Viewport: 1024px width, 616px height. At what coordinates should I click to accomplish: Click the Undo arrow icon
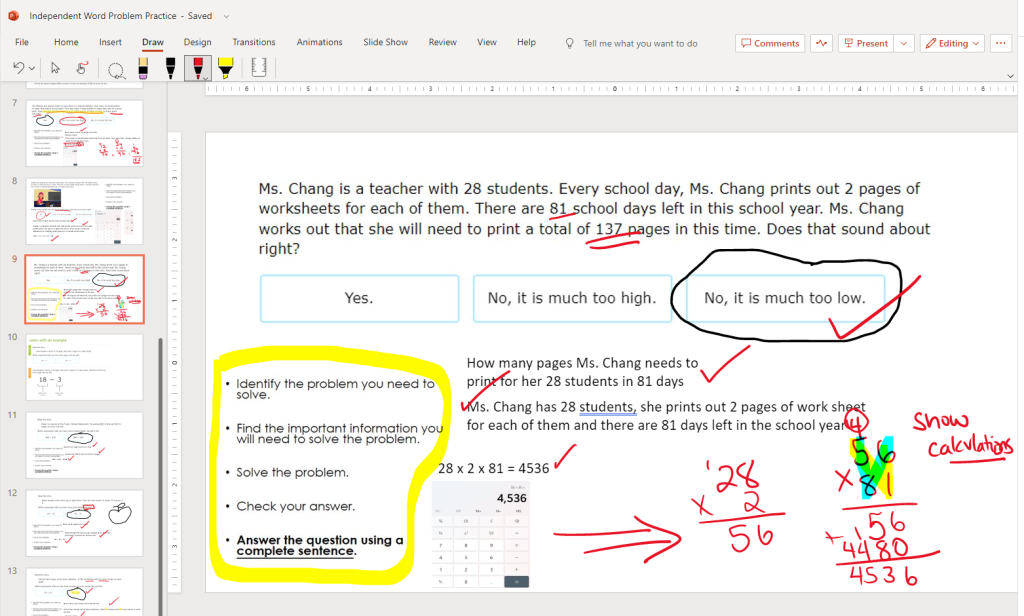click(17, 69)
